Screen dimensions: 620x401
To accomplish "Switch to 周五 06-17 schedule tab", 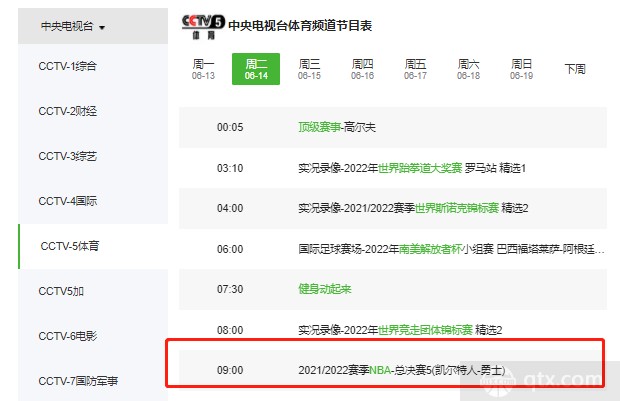I will pos(415,69).
